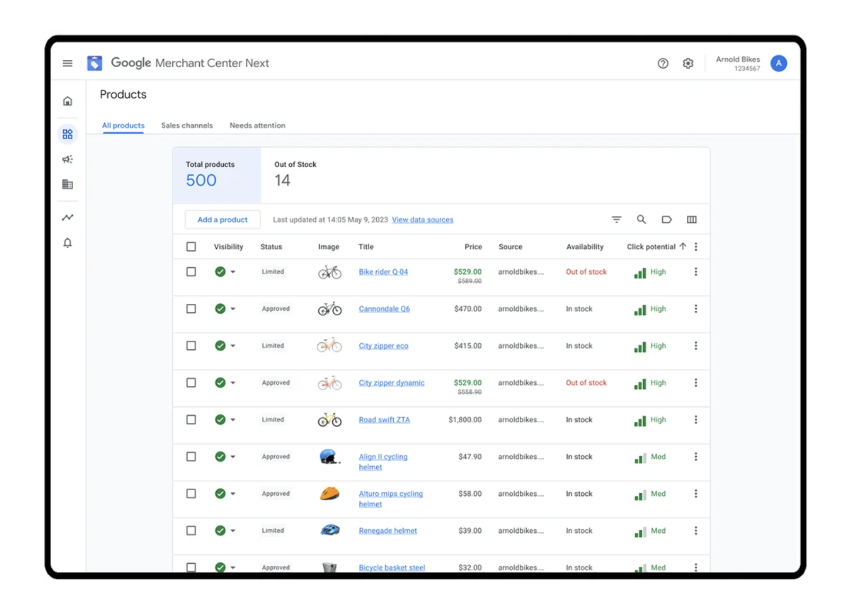Click the Merchant Center logo icon
Screen dimensions: 850x616
pos(94,63)
